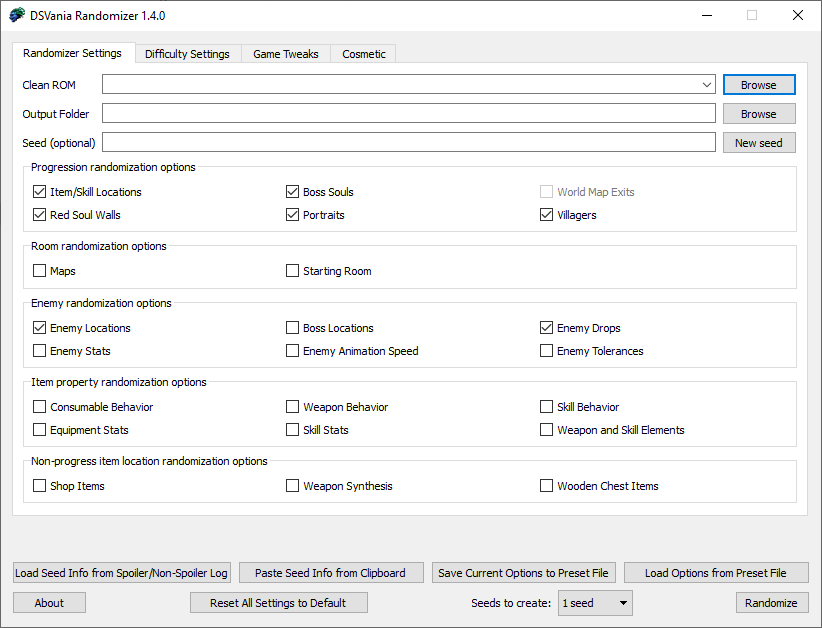The width and height of the screenshot is (822, 628).
Task: Switch to Difficulty Settings tab
Action: coord(187,54)
